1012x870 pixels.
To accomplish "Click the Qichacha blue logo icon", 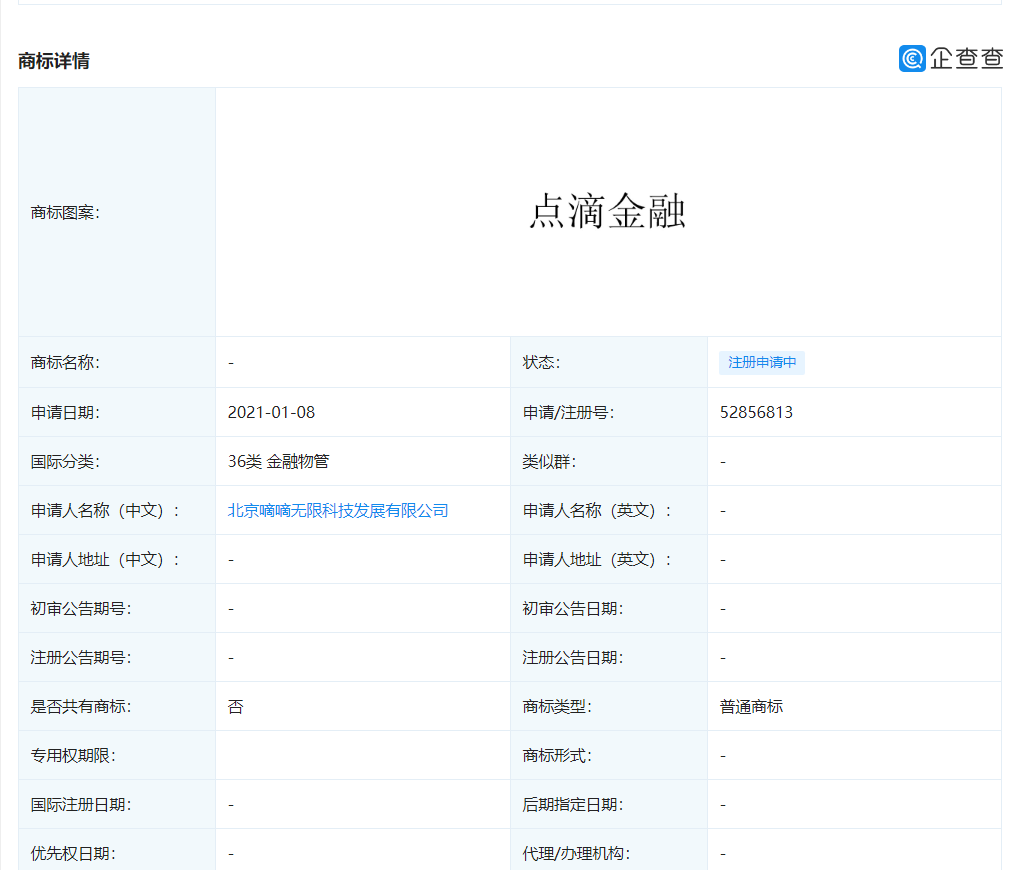I will point(912,59).
